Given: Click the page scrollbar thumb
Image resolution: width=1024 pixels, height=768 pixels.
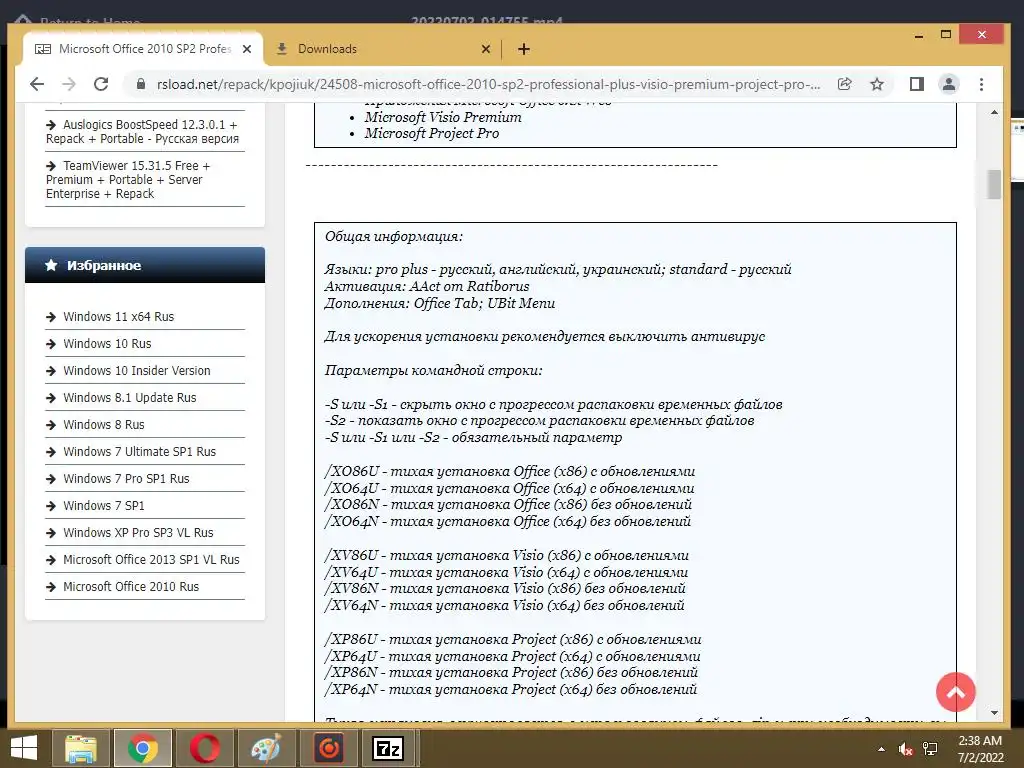Looking at the screenshot, I should click(x=994, y=184).
